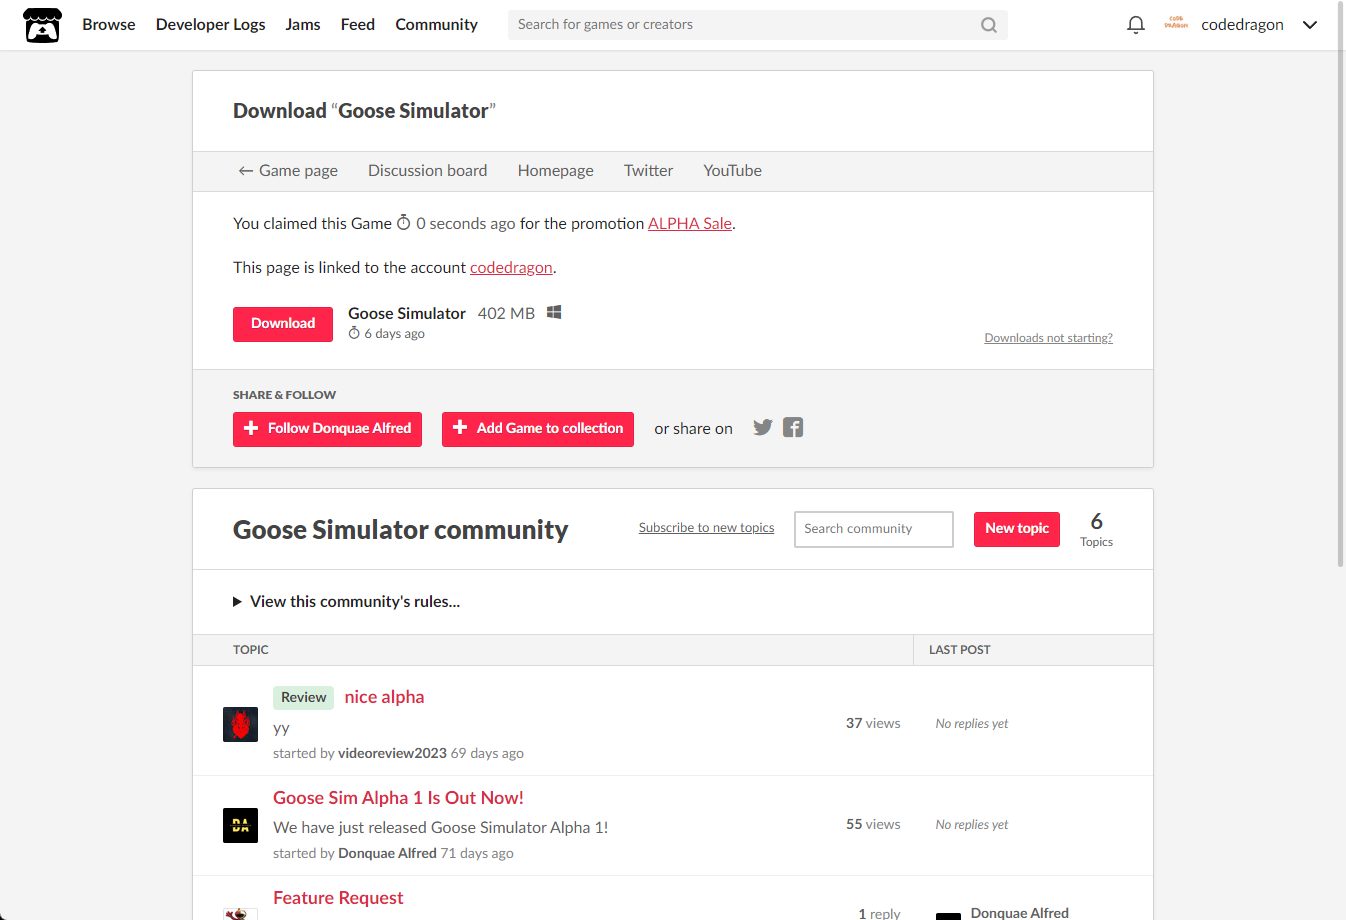Screen dimensions: 1346x920
Task: Click the red Download button
Action: [283, 324]
